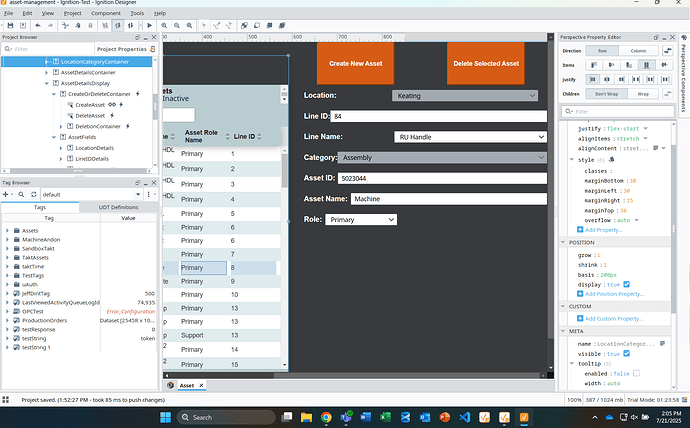Click the Create New Asset button
The image size is (690, 428).
tap(356, 63)
